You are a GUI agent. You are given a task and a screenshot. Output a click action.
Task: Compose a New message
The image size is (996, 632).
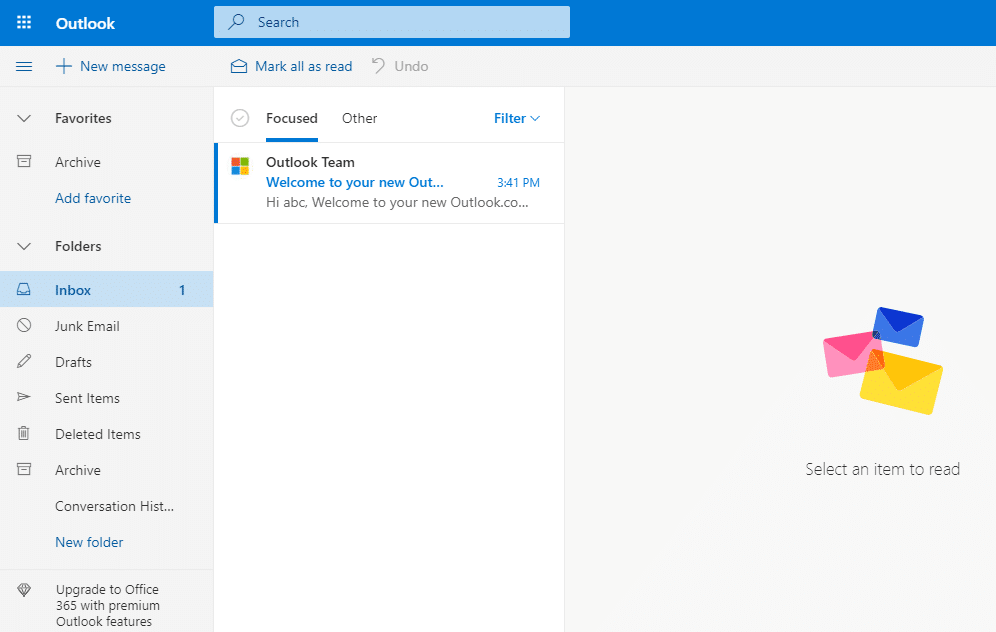pyautogui.click(x=111, y=66)
